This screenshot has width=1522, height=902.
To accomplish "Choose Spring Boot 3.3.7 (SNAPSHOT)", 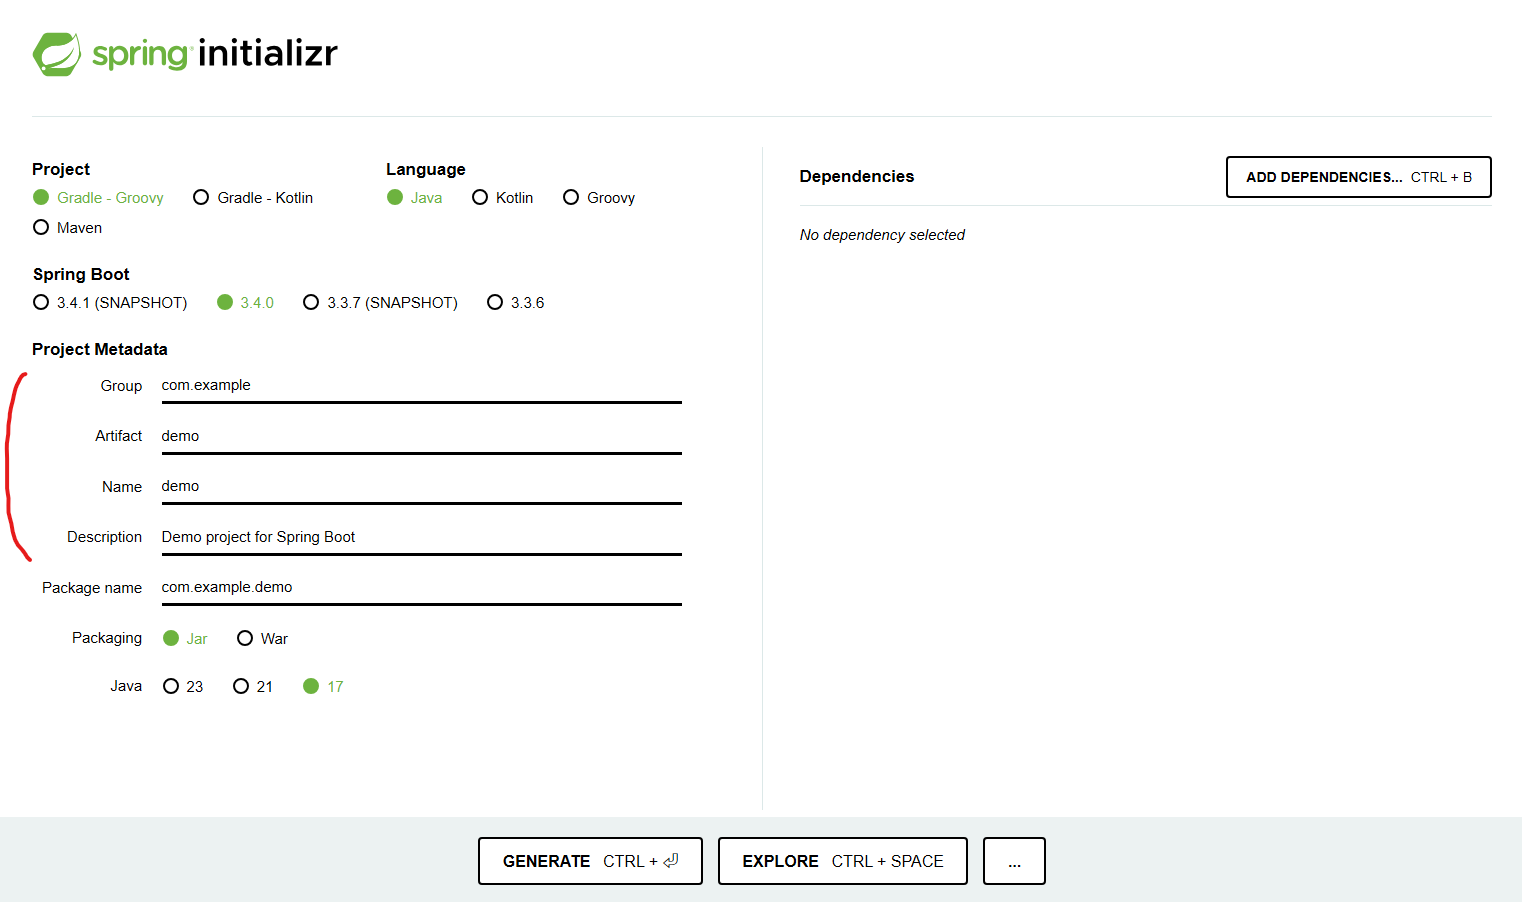I will pos(380,303).
